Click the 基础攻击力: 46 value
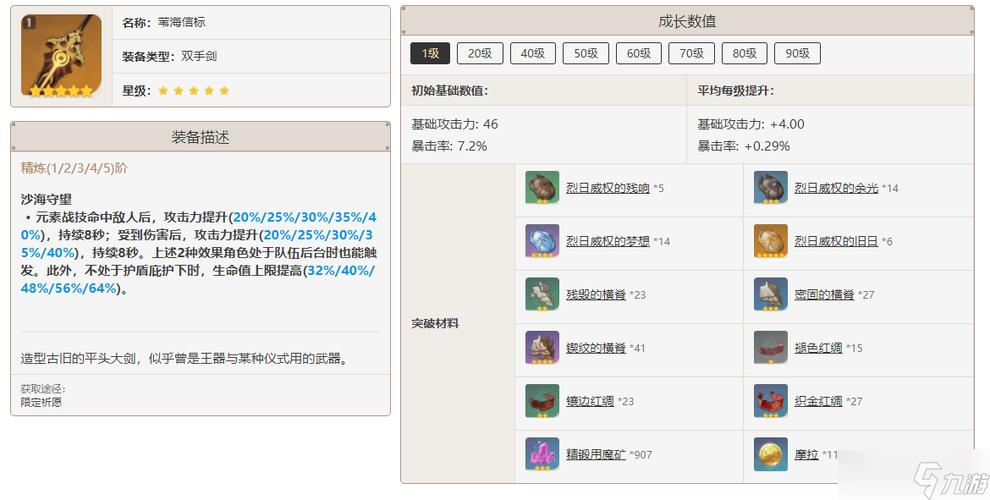990x500 pixels. [x=455, y=124]
